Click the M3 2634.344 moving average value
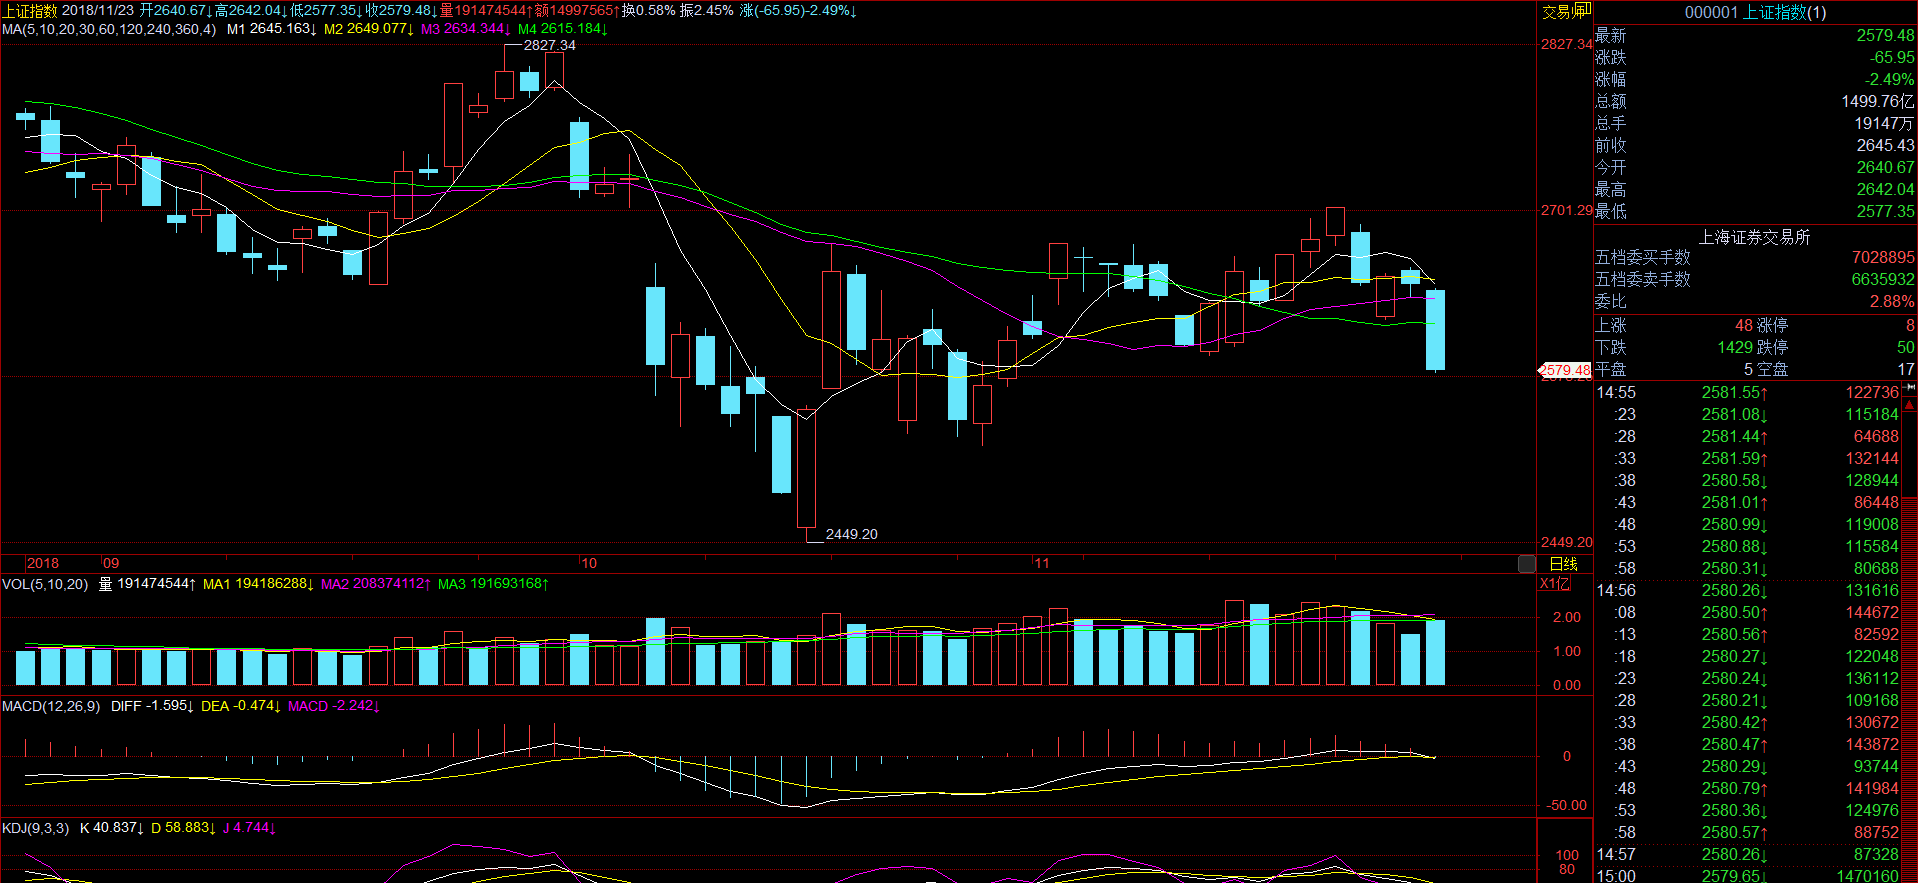 pyautogui.click(x=466, y=29)
